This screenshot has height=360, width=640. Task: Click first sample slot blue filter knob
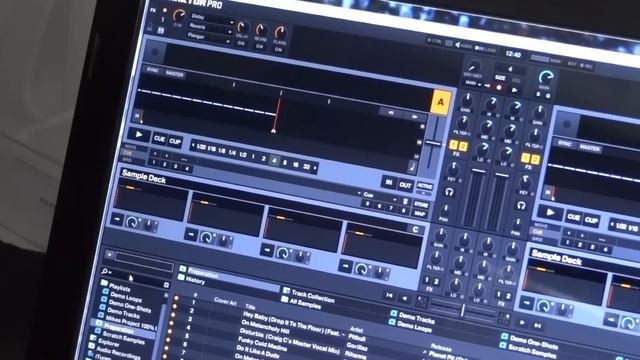tap(132, 222)
